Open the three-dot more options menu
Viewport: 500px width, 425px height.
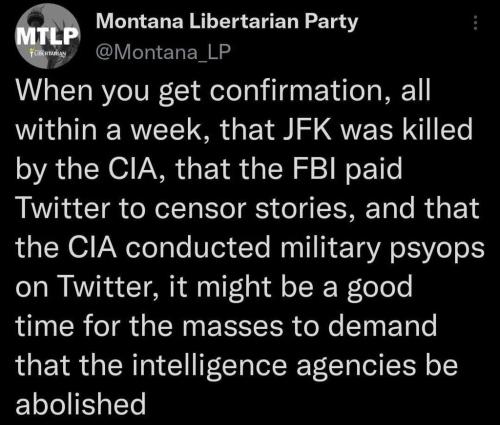[476, 23]
